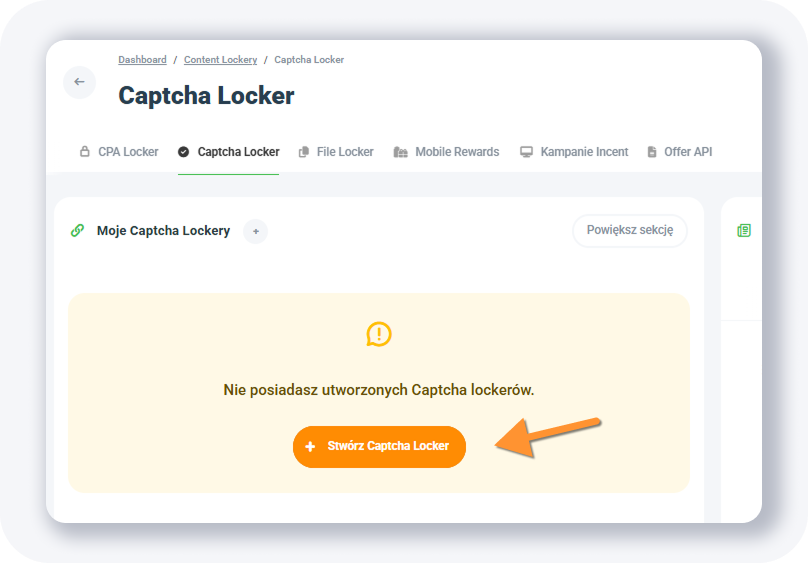
Task: Click the CPA Locker padlock icon
Action: click(85, 152)
